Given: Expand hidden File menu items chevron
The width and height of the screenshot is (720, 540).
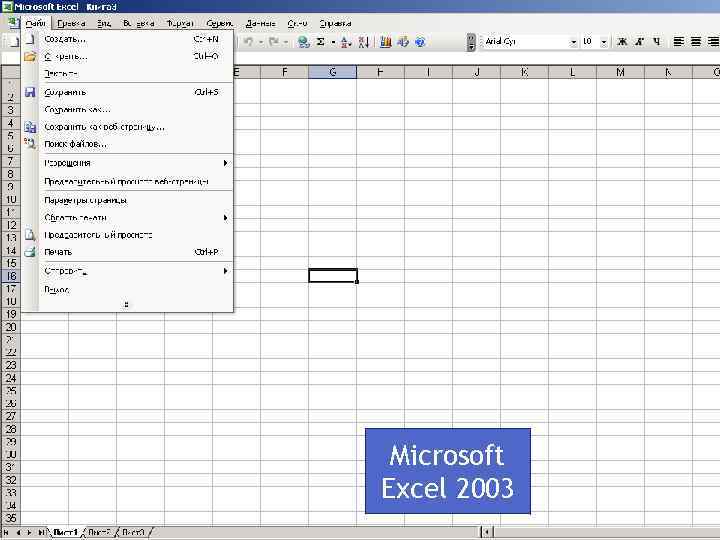Looking at the screenshot, I should coord(126,304).
